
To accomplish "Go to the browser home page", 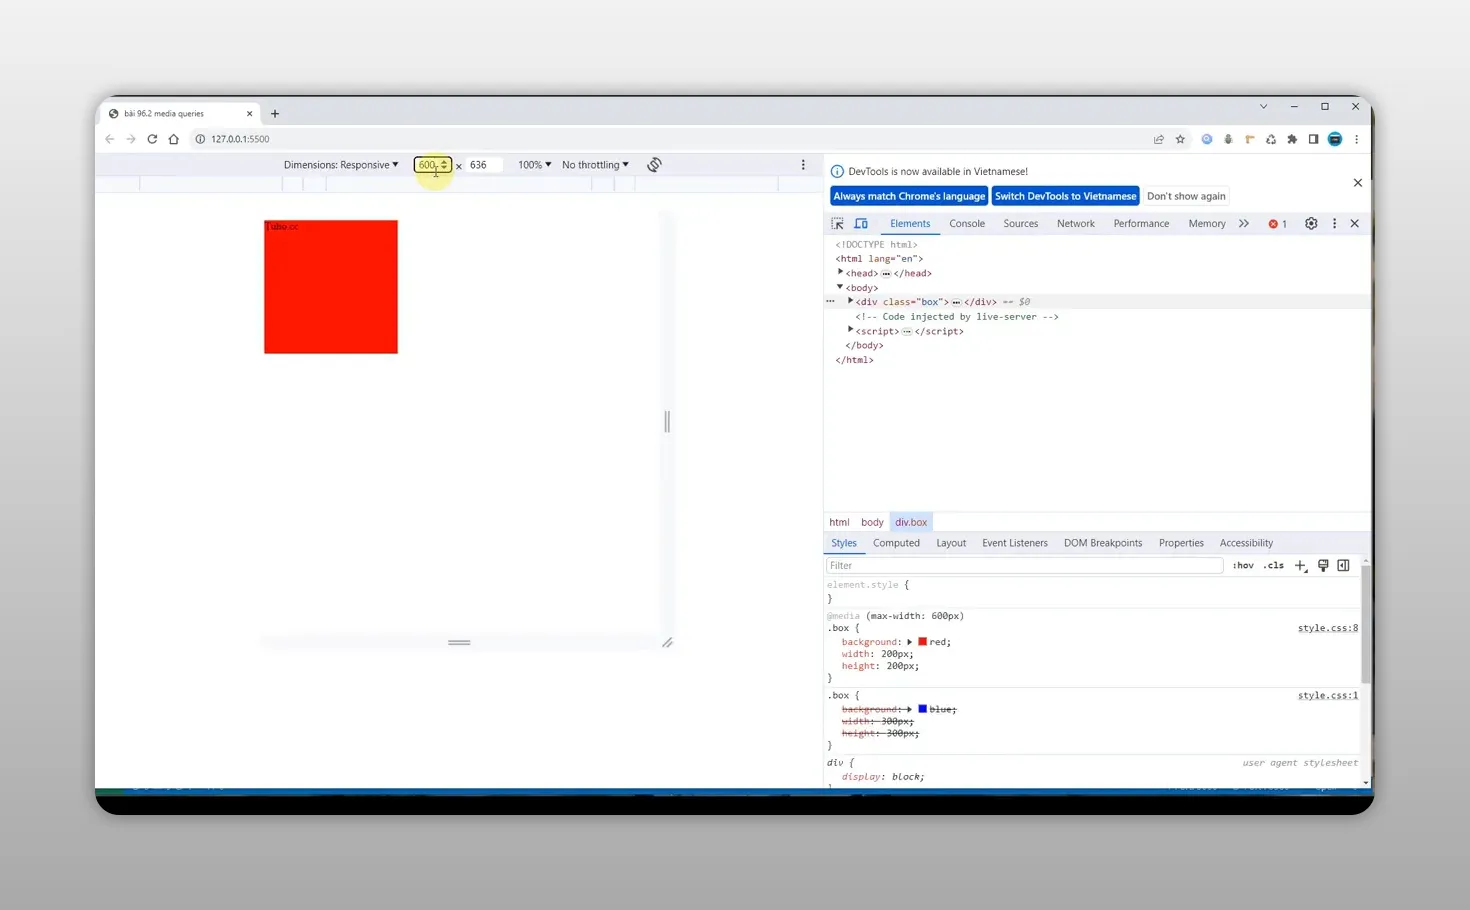I will 174,139.
